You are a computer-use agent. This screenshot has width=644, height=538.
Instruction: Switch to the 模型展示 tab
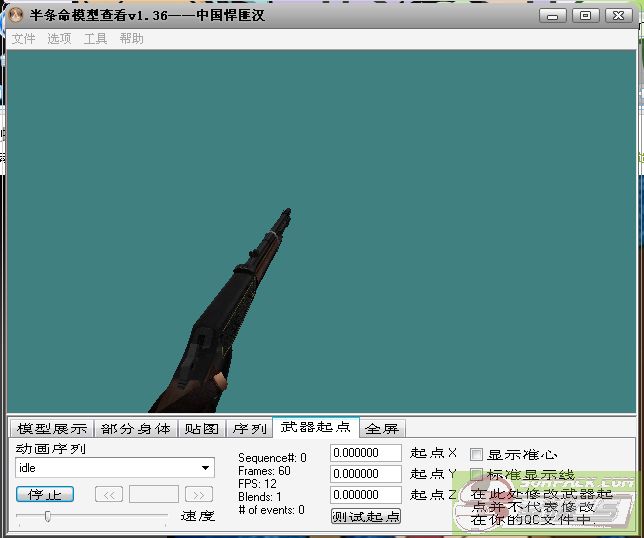[x=52, y=428]
